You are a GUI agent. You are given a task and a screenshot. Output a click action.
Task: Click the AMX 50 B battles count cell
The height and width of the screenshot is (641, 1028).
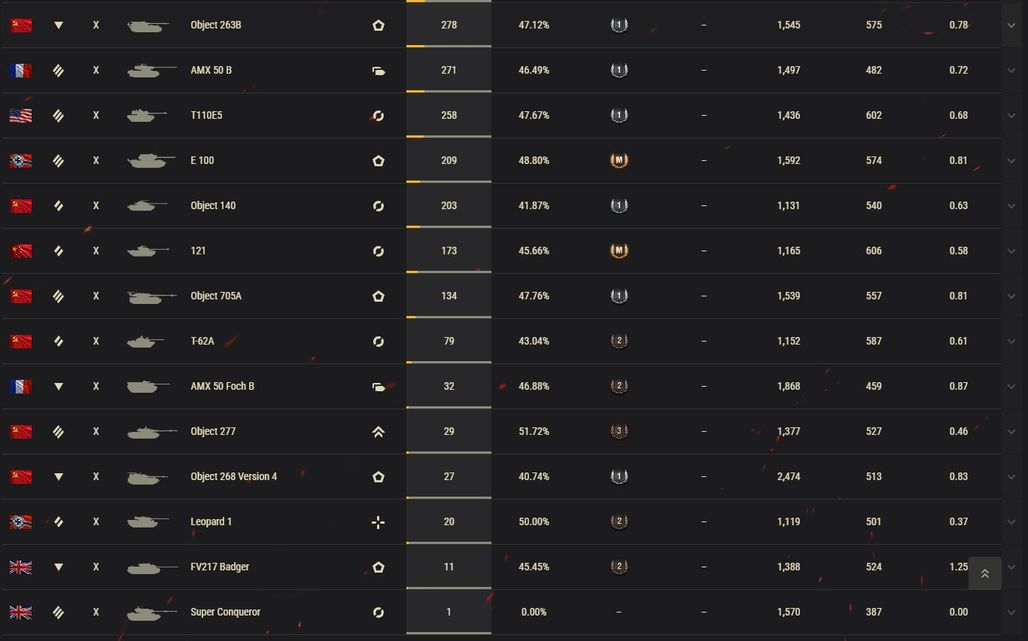448,70
